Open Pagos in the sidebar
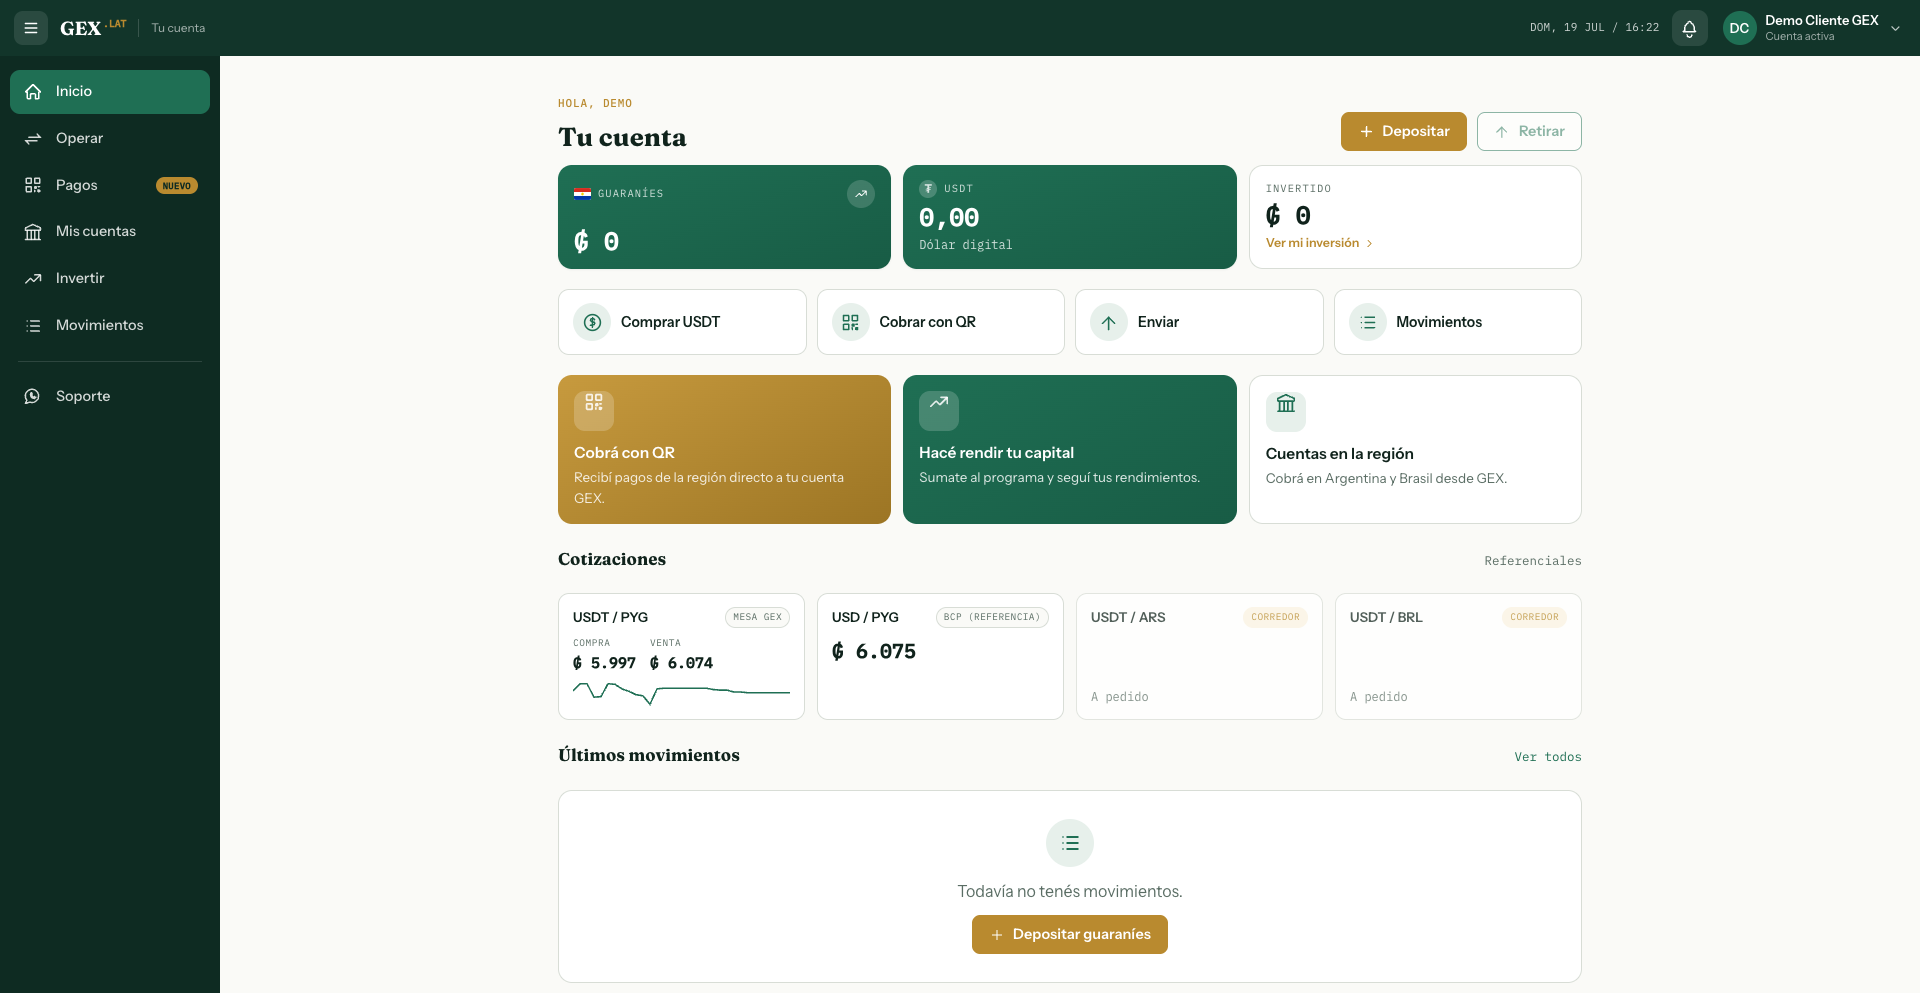Image resolution: width=1920 pixels, height=993 pixels. click(x=110, y=185)
